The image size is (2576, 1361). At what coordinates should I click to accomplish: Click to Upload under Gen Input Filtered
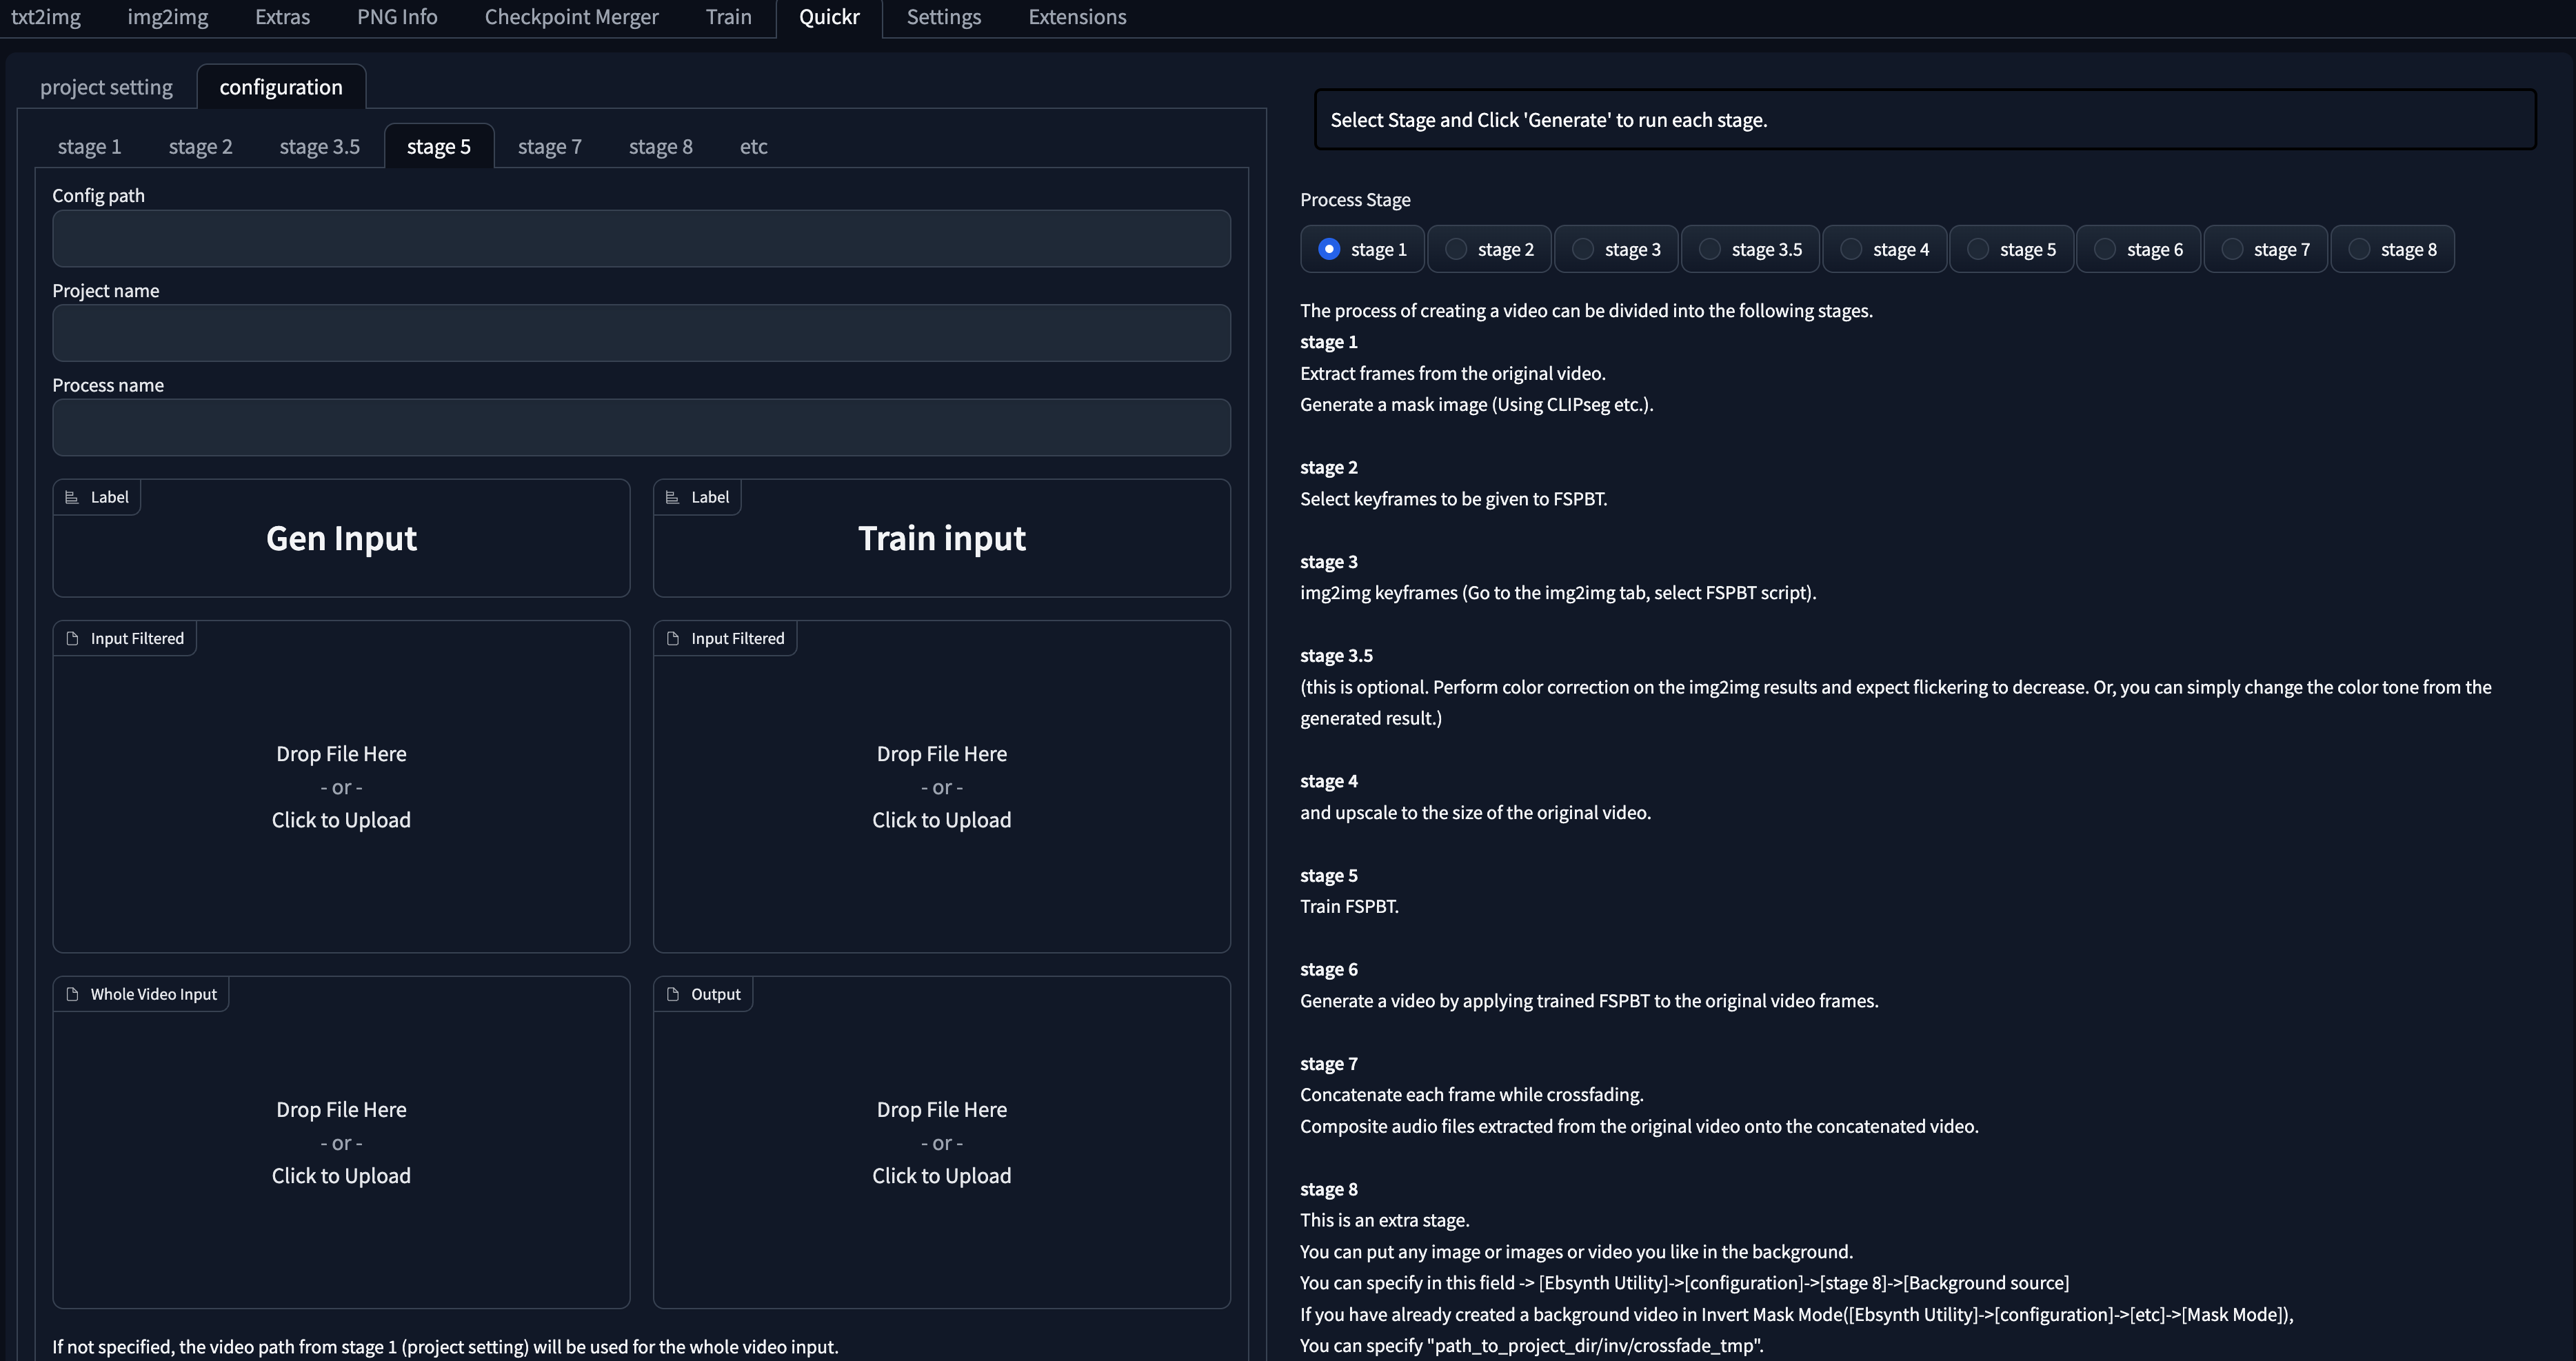340,819
